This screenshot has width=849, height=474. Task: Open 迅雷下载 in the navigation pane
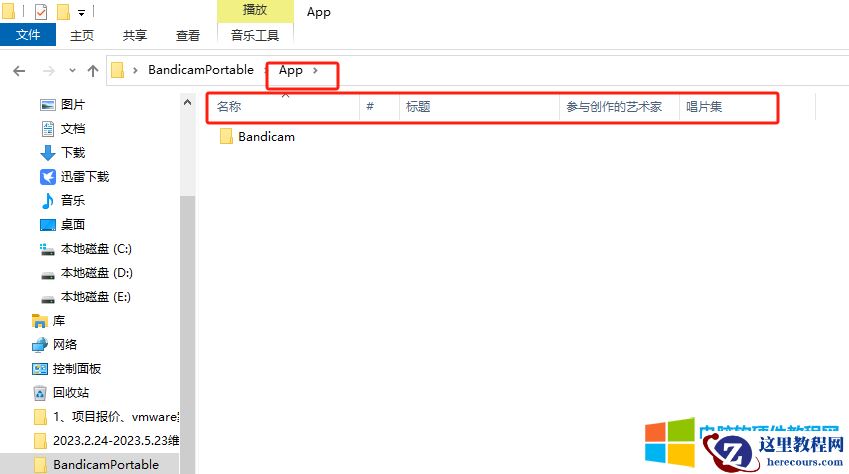[x=85, y=177]
